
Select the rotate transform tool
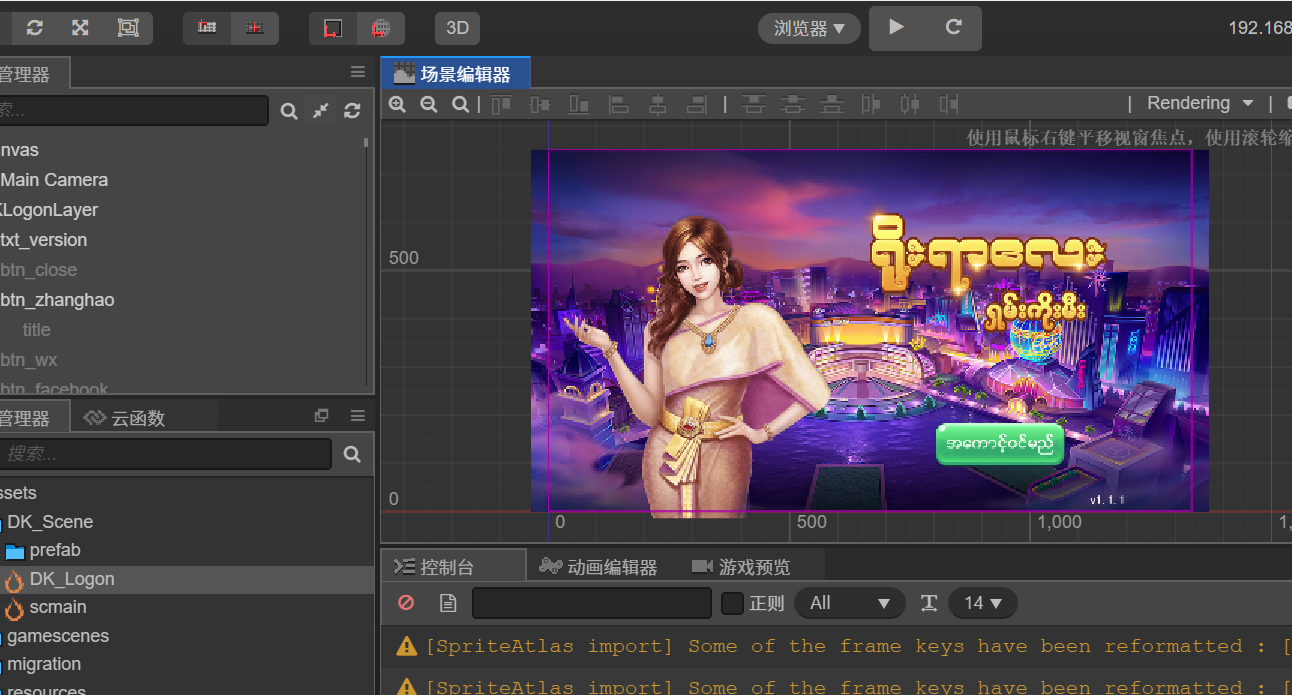34,28
